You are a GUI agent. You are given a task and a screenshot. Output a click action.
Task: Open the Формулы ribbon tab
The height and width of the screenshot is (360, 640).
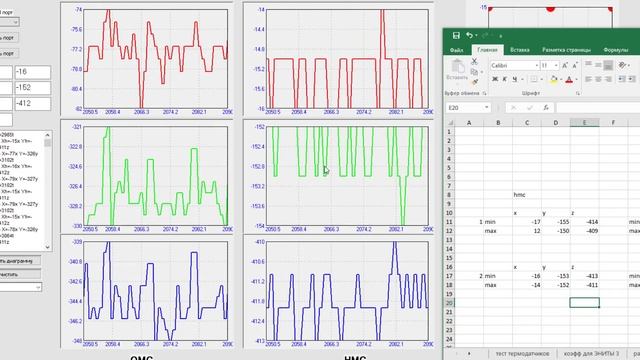616,50
